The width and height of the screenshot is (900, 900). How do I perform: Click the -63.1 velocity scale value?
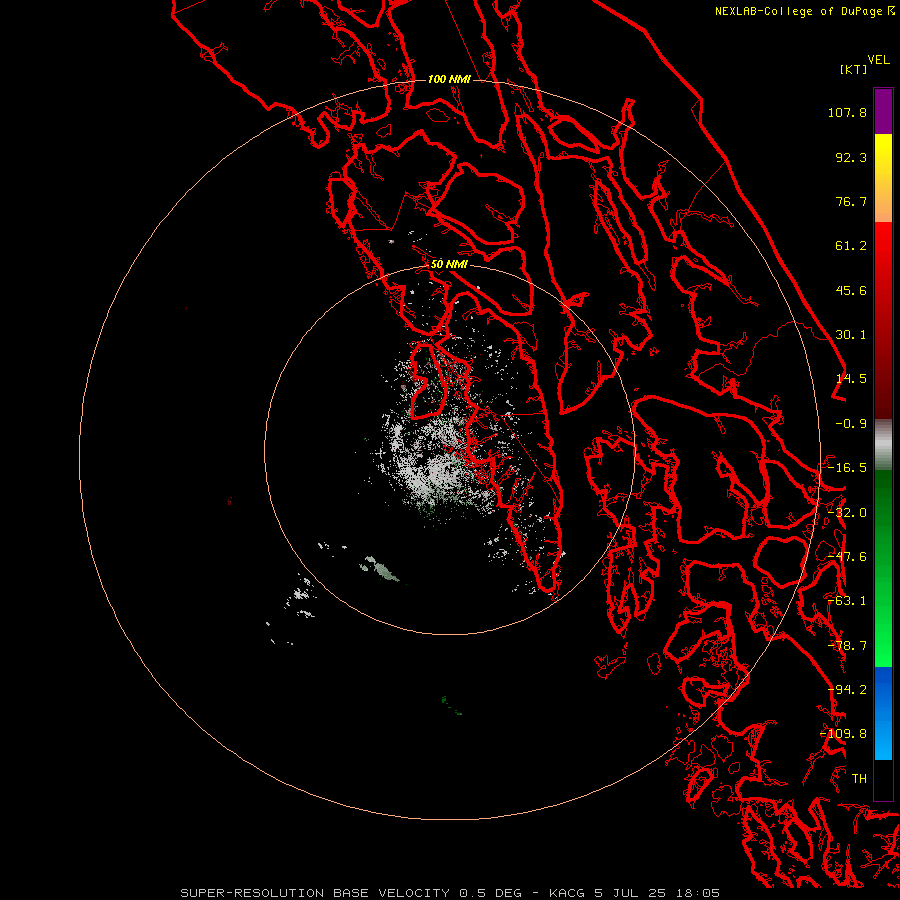847,601
